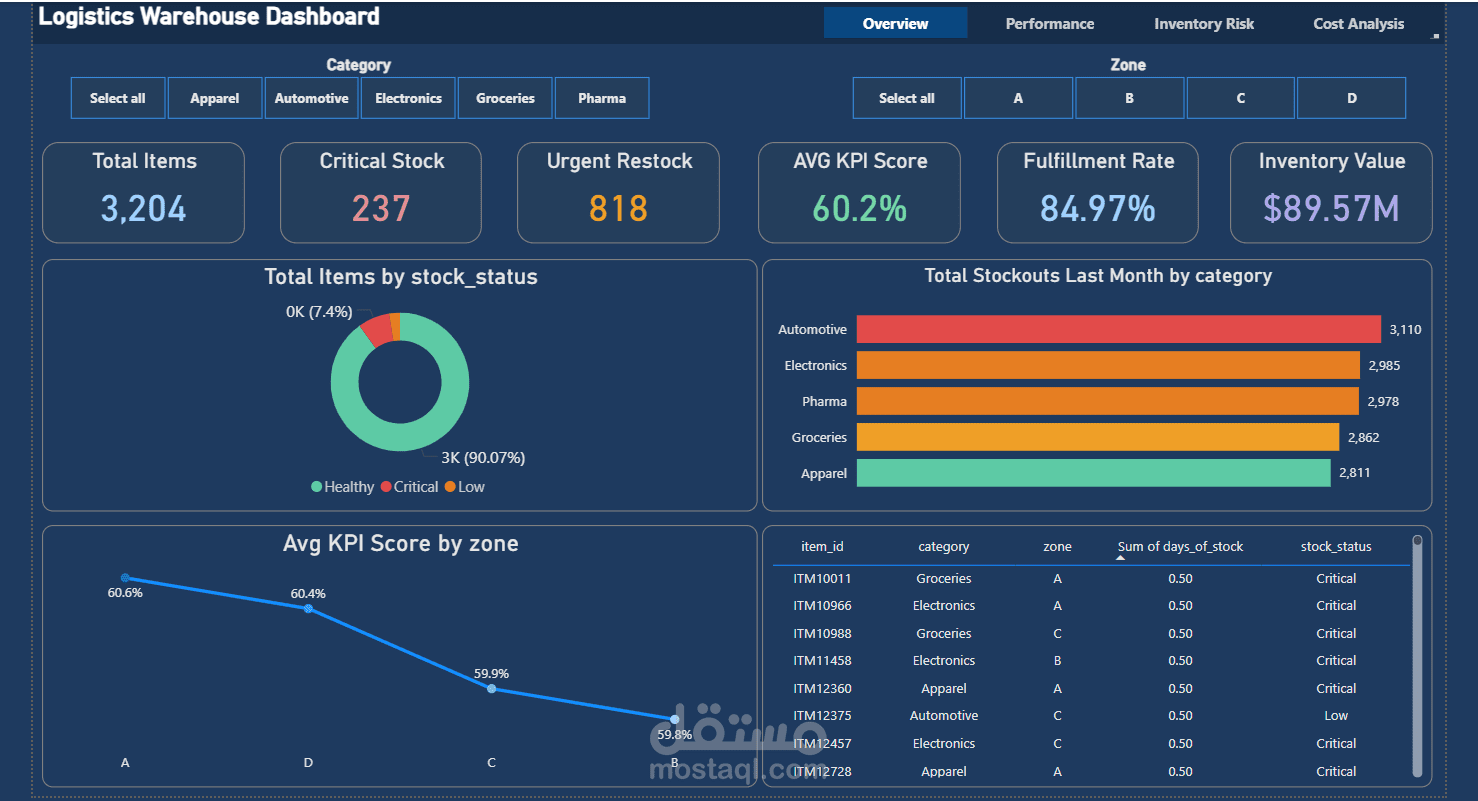Switch to the Performance tab
This screenshot has height=801, width=1478.
coord(1049,23)
